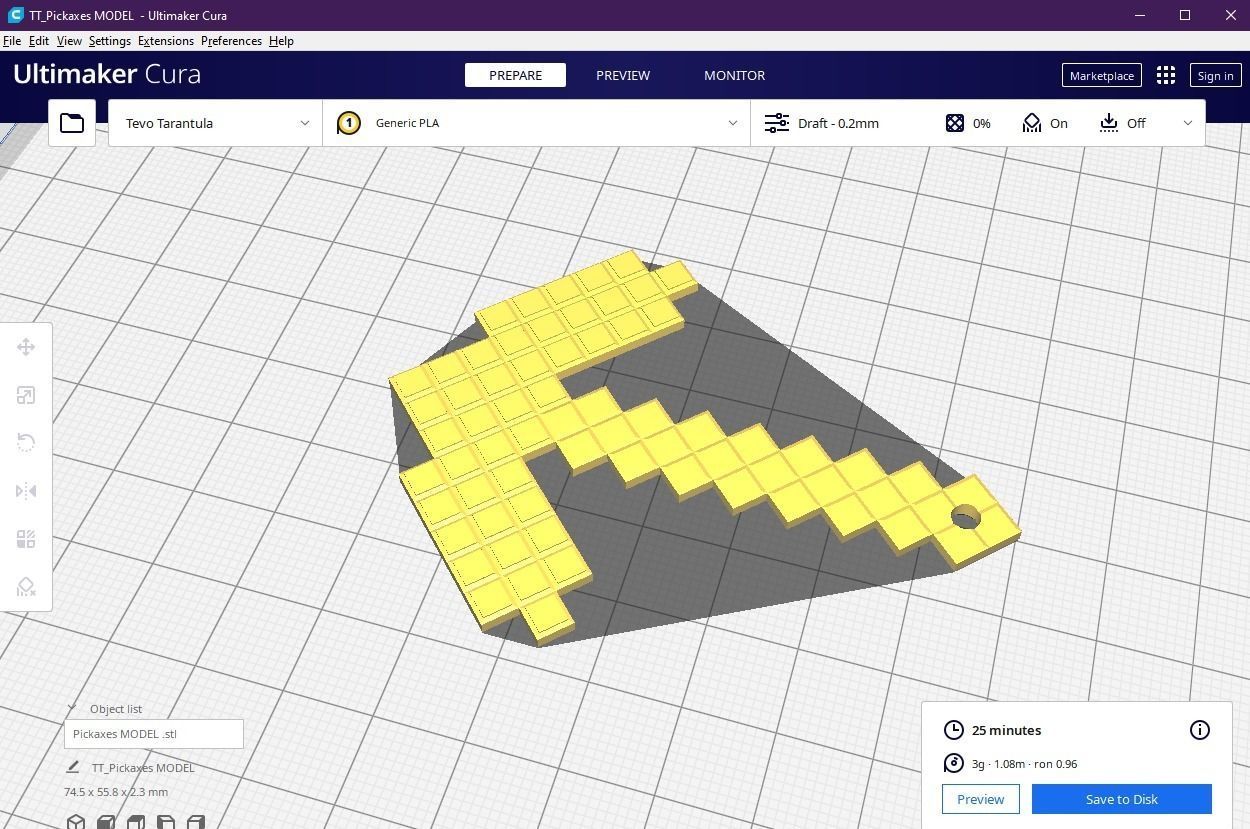The height and width of the screenshot is (829, 1250).
Task: Select the Support Blocker tool
Action: point(26,587)
